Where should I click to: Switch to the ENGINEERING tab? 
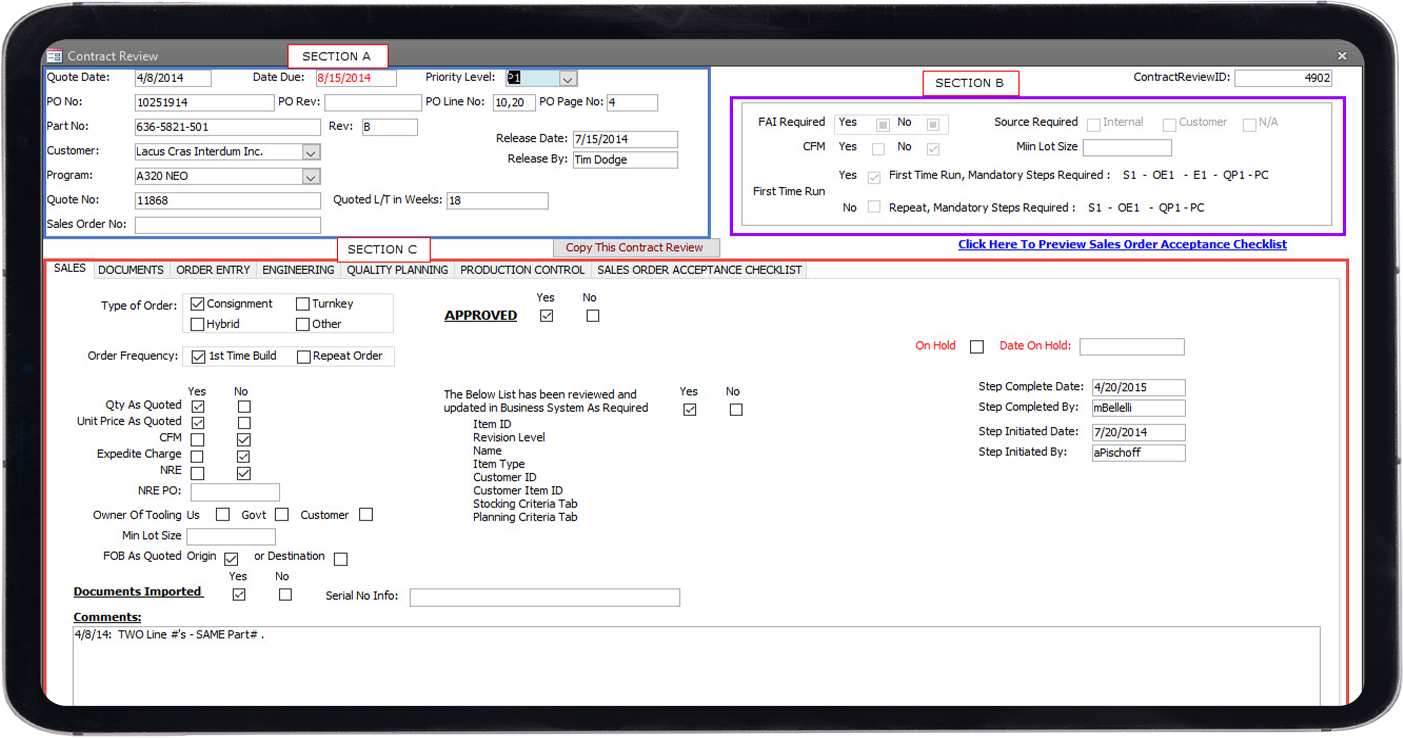click(298, 270)
